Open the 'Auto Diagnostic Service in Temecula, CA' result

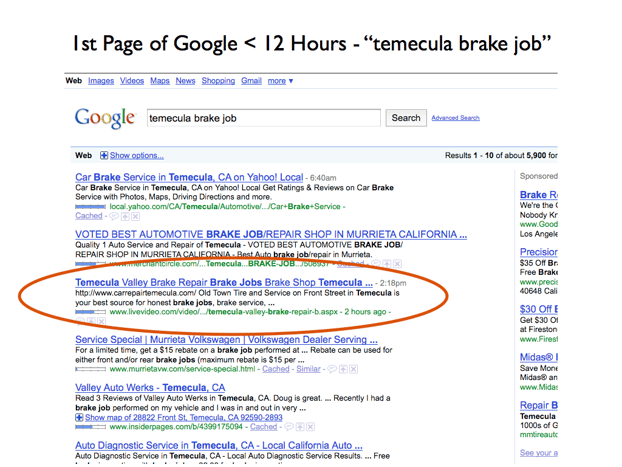click(219, 446)
